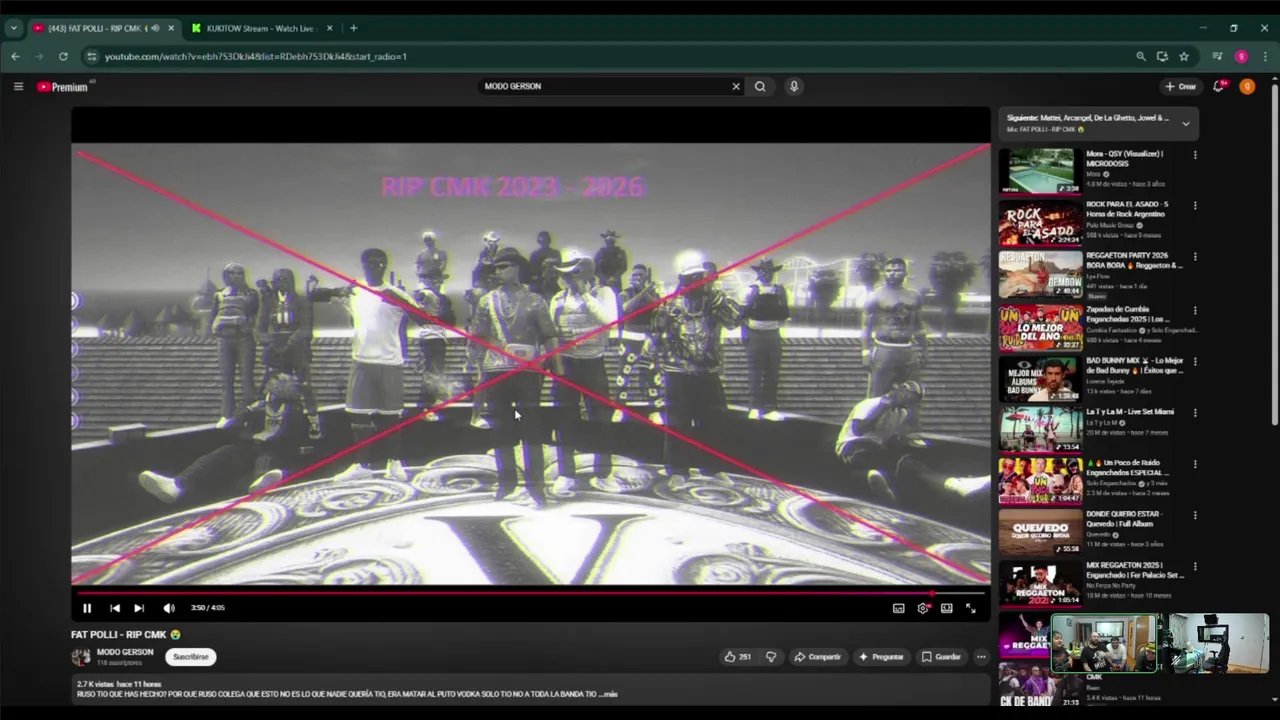Viewport: 1280px width, 720px height.
Task: Click the Preguntar button
Action: (881, 657)
